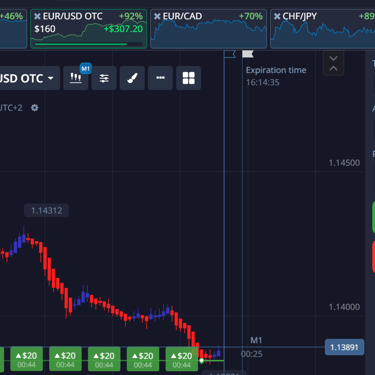Click the 1.13891 current price label
Image resolution: width=375 pixels, height=375 pixels.
click(x=344, y=347)
